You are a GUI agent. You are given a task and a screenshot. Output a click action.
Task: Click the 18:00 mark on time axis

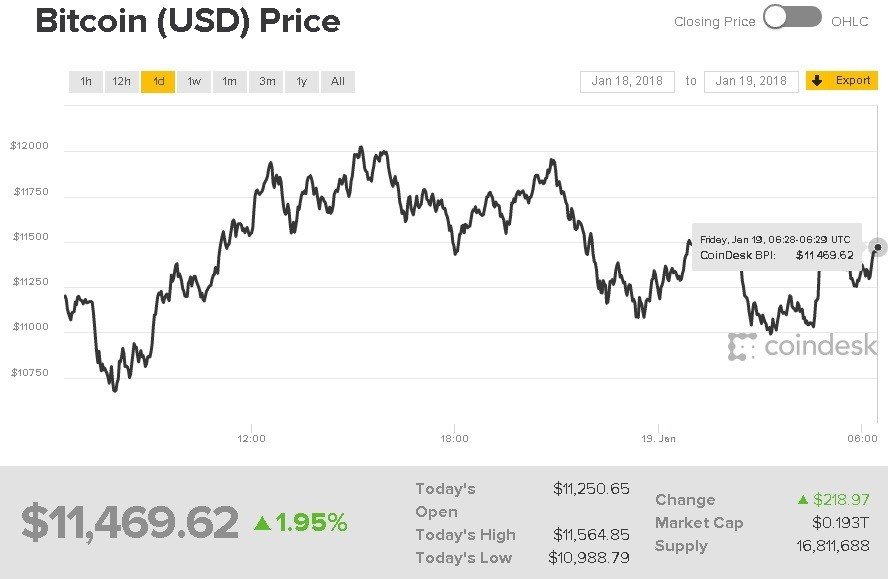[x=454, y=438]
